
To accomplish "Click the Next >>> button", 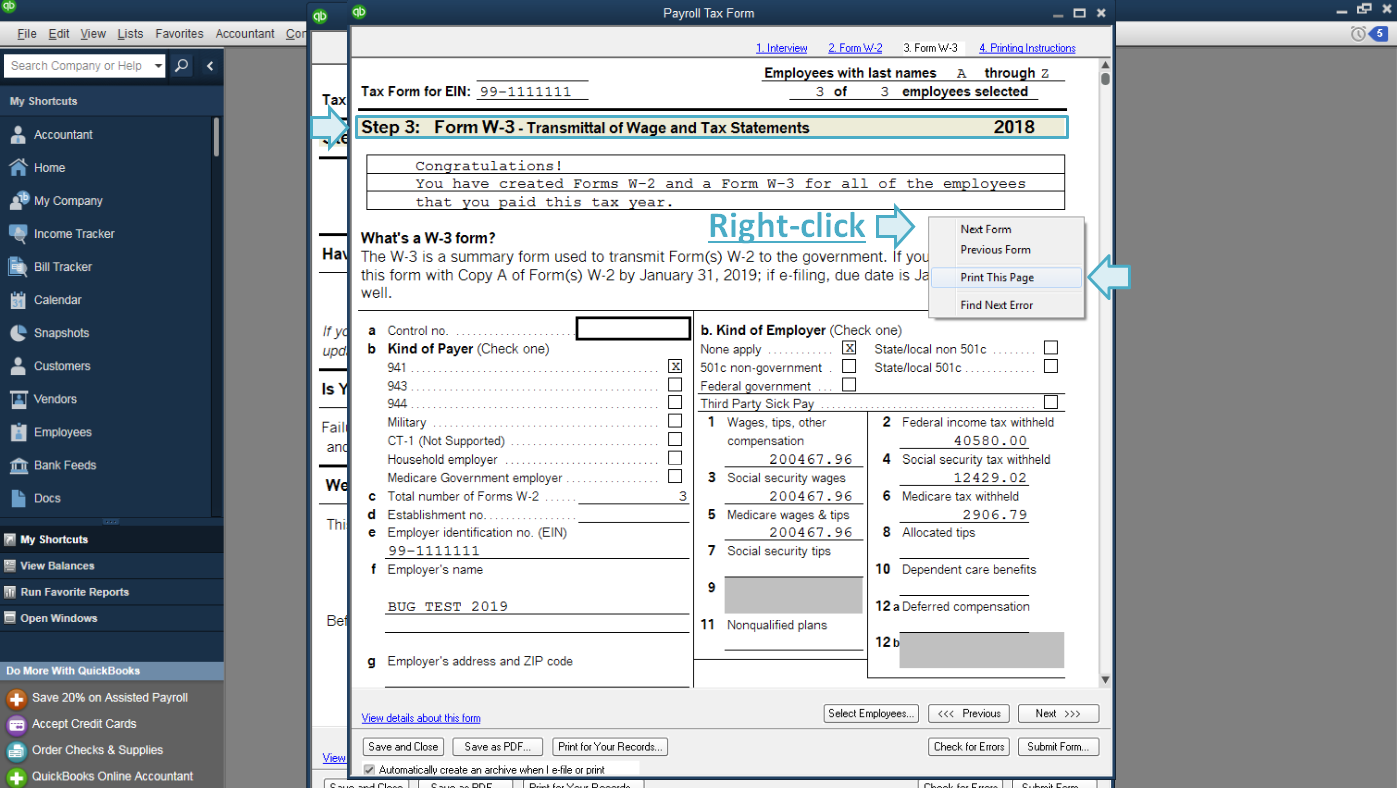I will click(1059, 713).
